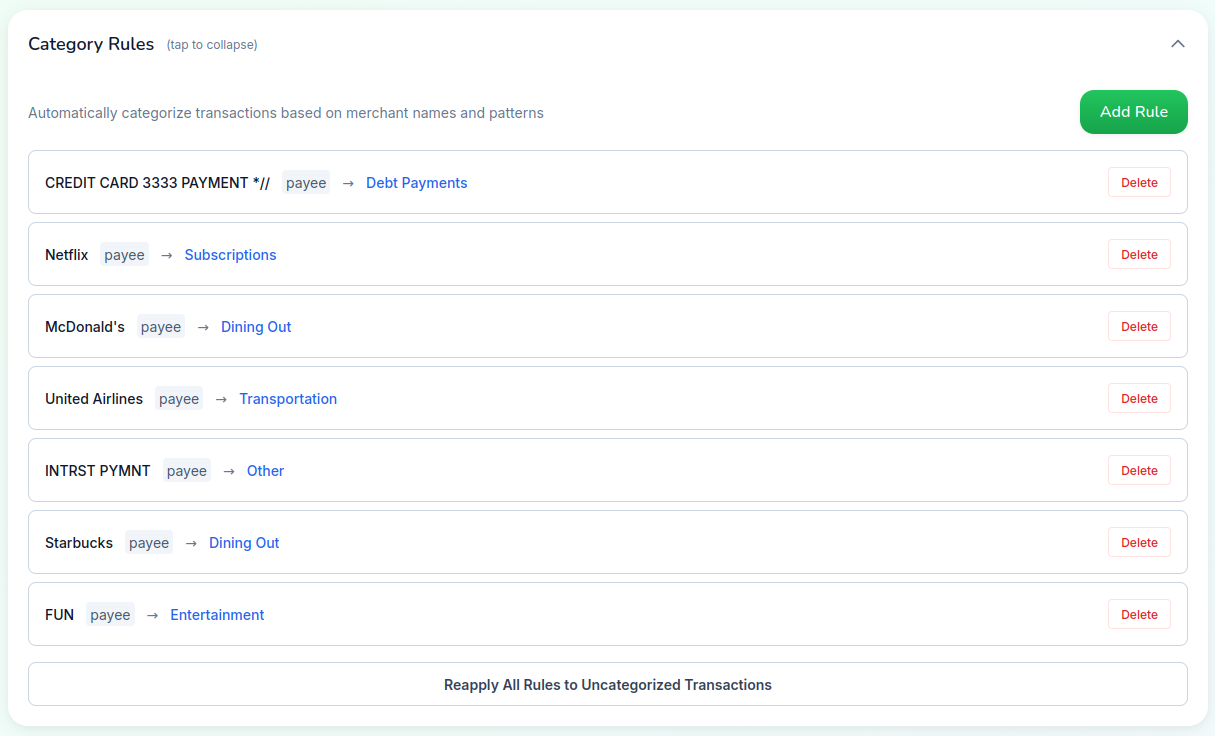Screen dimensions: 1215x736
Task: Open the Subscriptions category link
Action: pos(230,254)
